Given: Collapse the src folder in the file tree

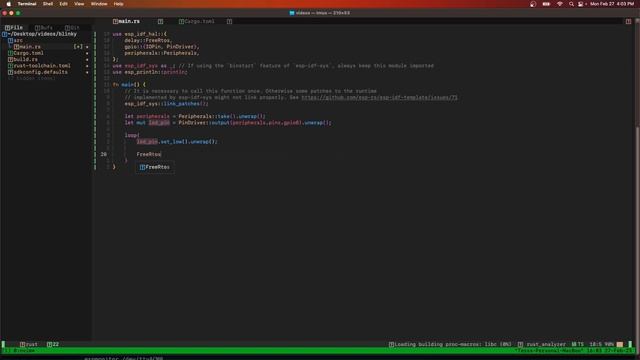Looking at the screenshot, I should 16,40.
